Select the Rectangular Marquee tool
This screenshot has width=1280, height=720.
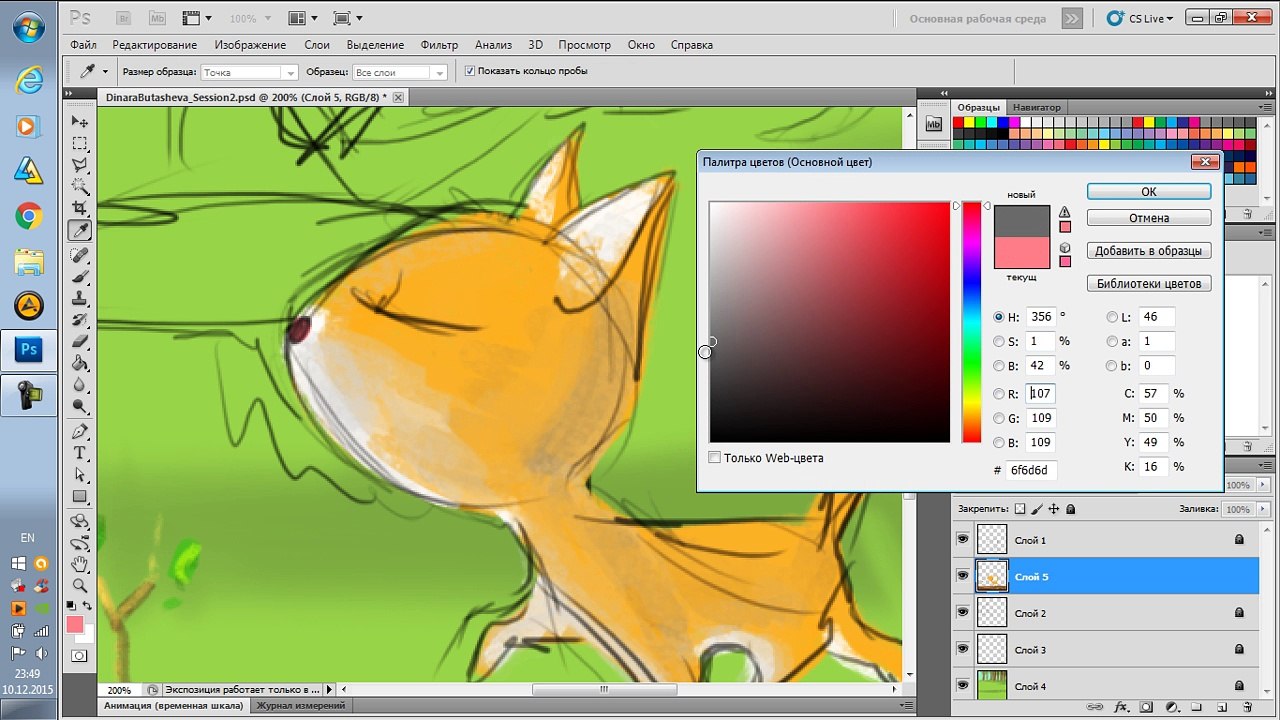coord(80,143)
